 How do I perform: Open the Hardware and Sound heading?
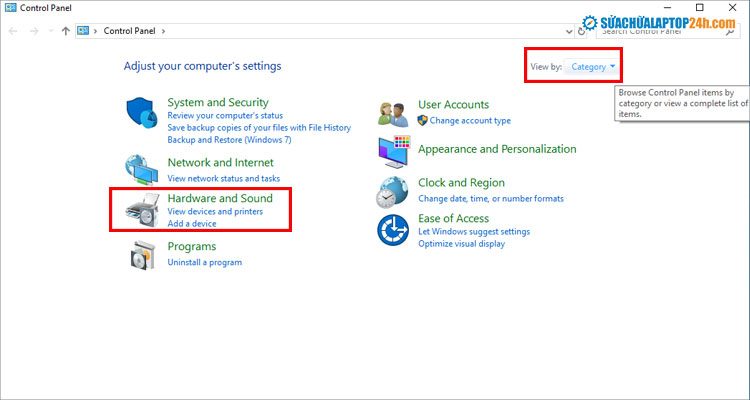(x=219, y=198)
